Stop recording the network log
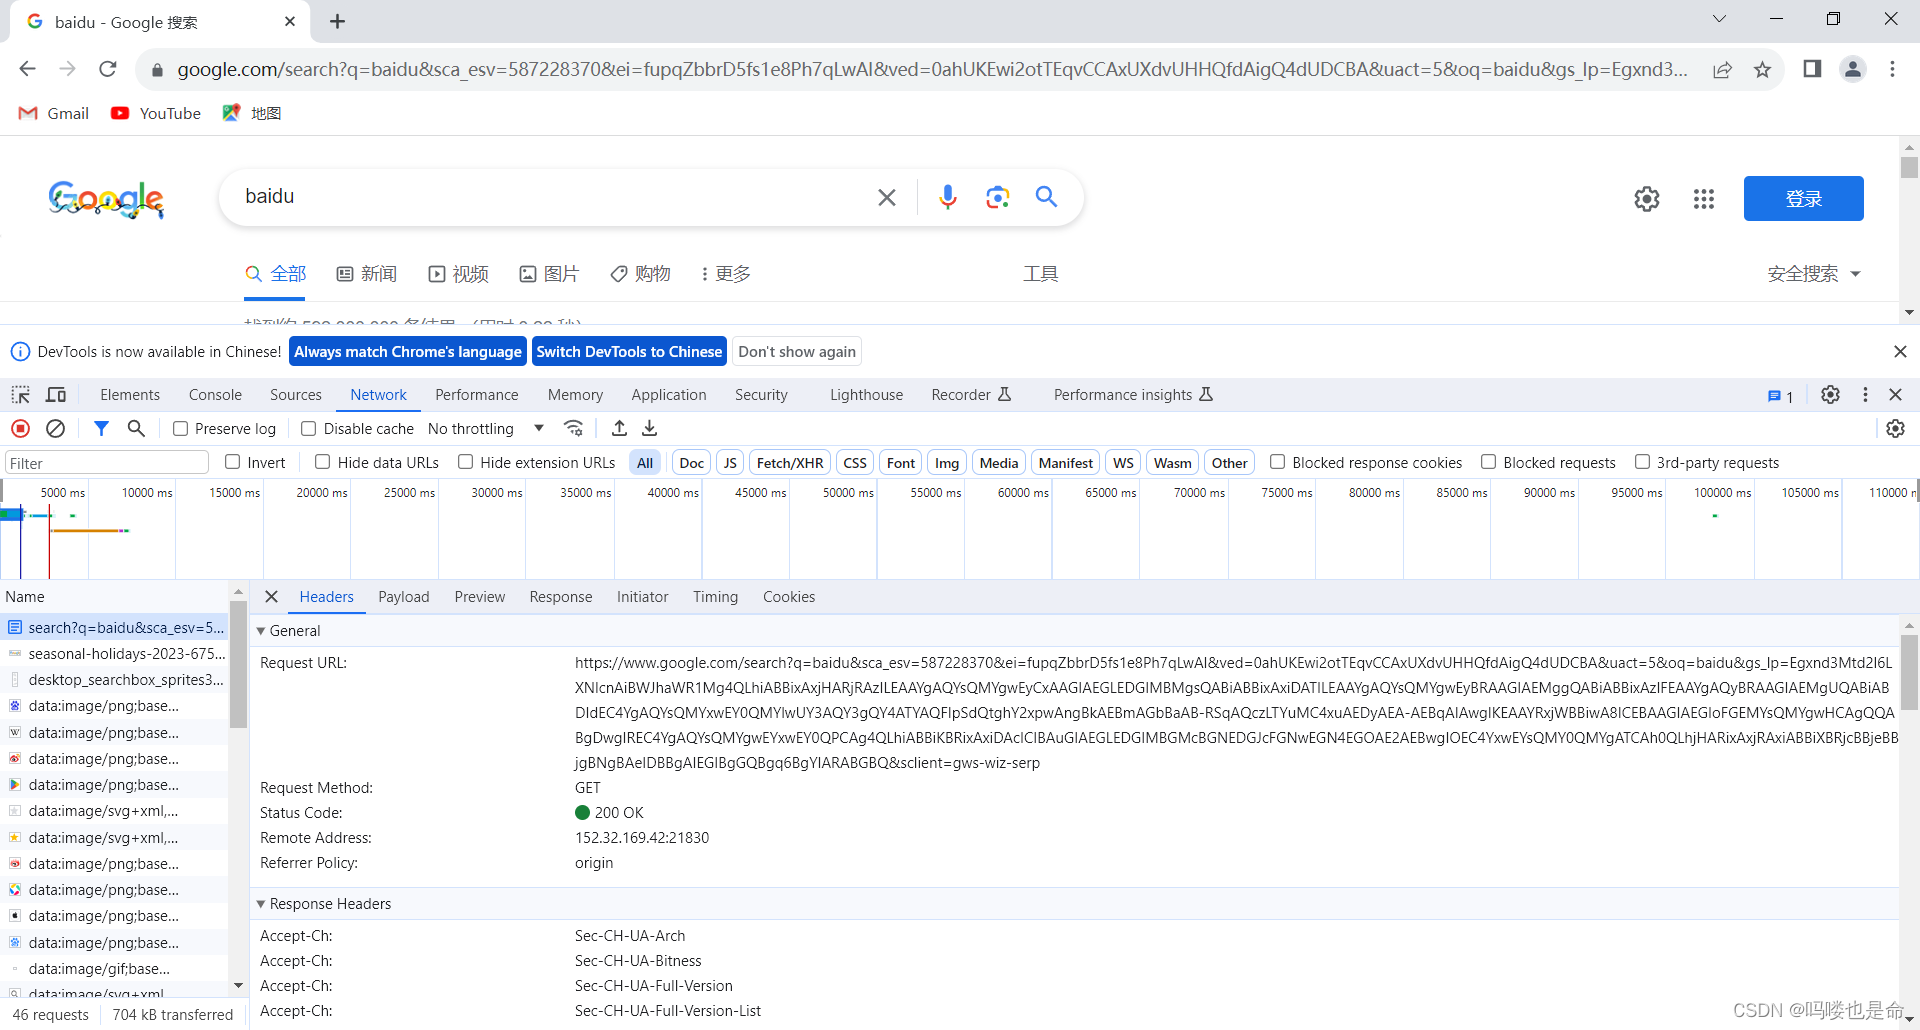Image resolution: width=1920 pixels, height=1030 pixels. coord(20,428)
